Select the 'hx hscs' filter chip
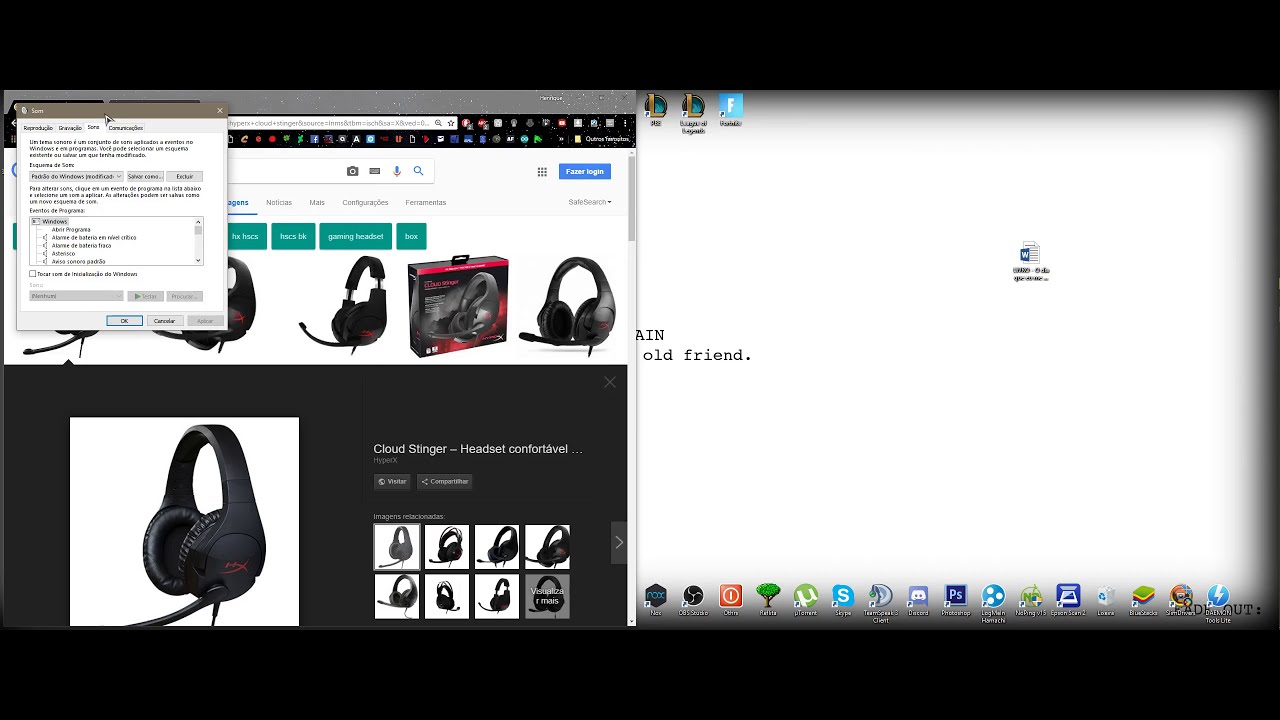This screenshot has width=1280, height=720. [x=245, y=237]
